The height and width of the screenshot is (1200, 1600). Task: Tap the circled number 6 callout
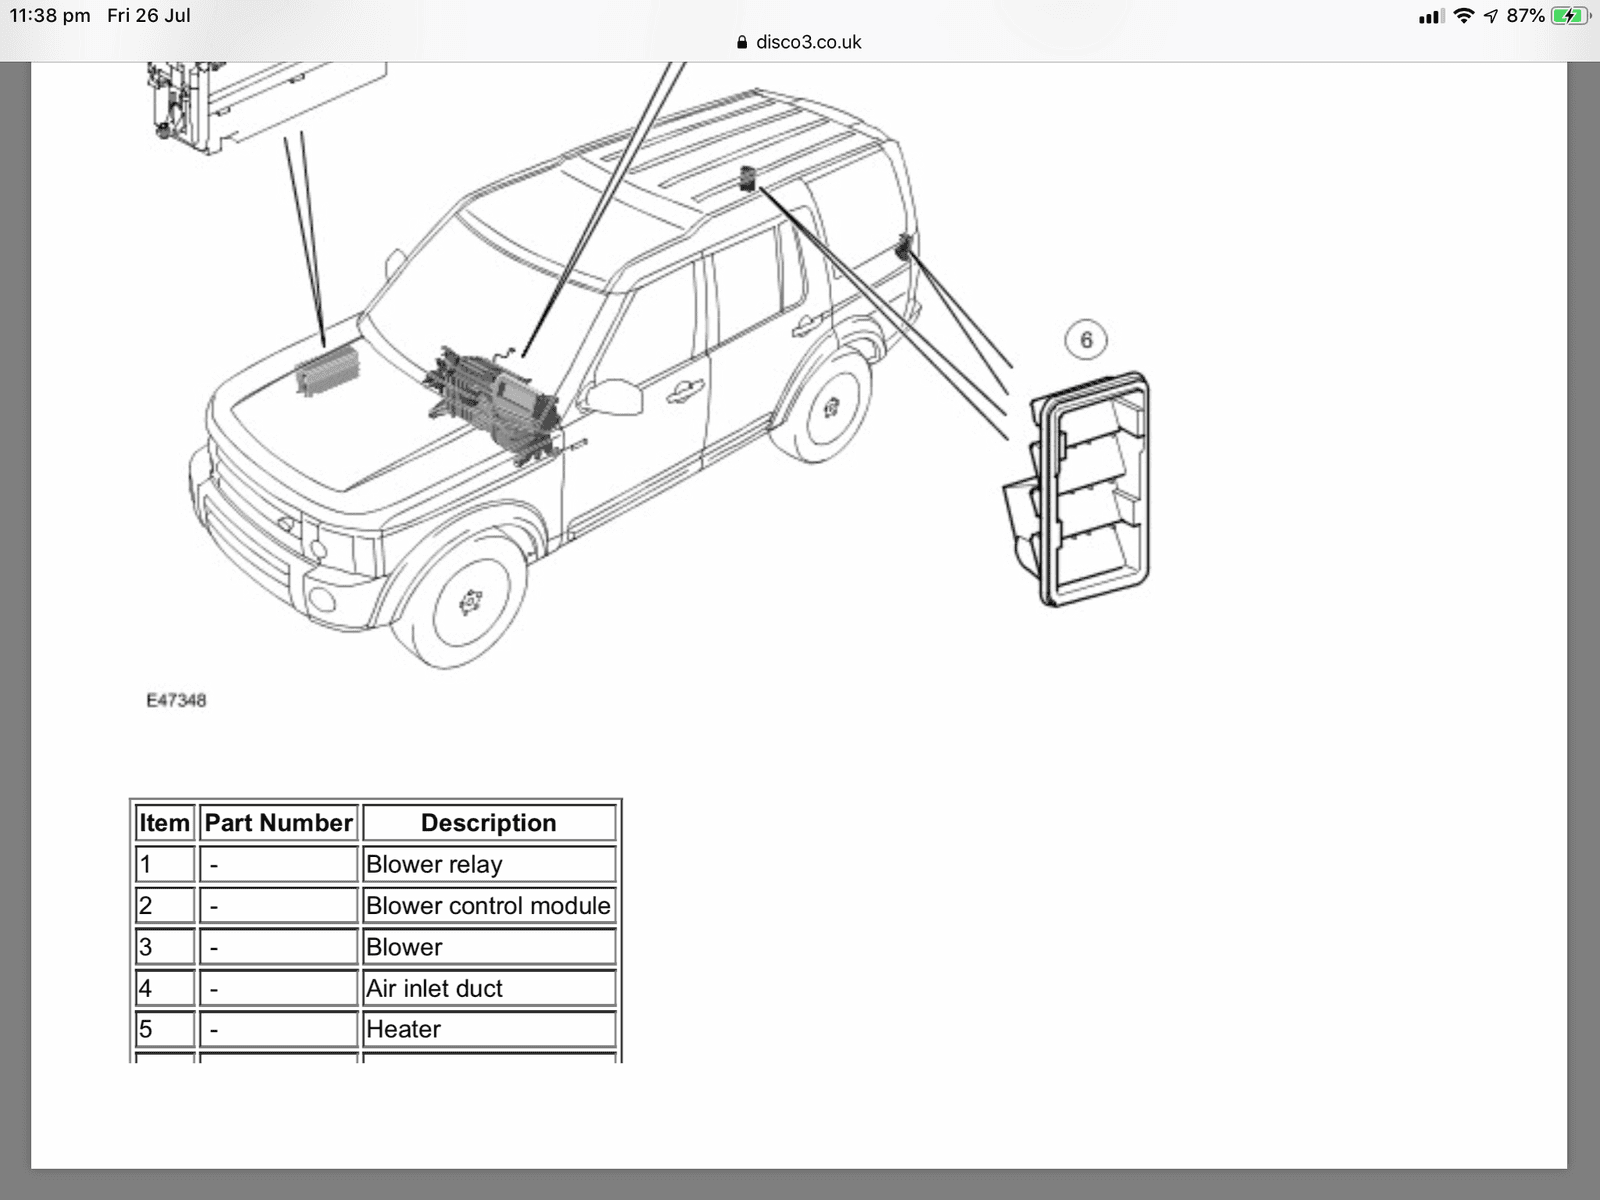1086,340
